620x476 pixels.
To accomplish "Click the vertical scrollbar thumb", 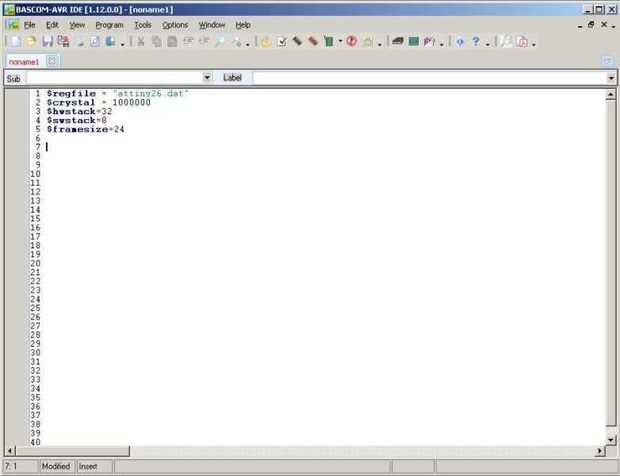I will (x=611, y=263).
